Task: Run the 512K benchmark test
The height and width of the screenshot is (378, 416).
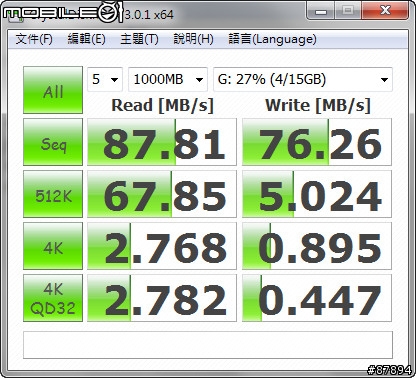Action: 53,194
